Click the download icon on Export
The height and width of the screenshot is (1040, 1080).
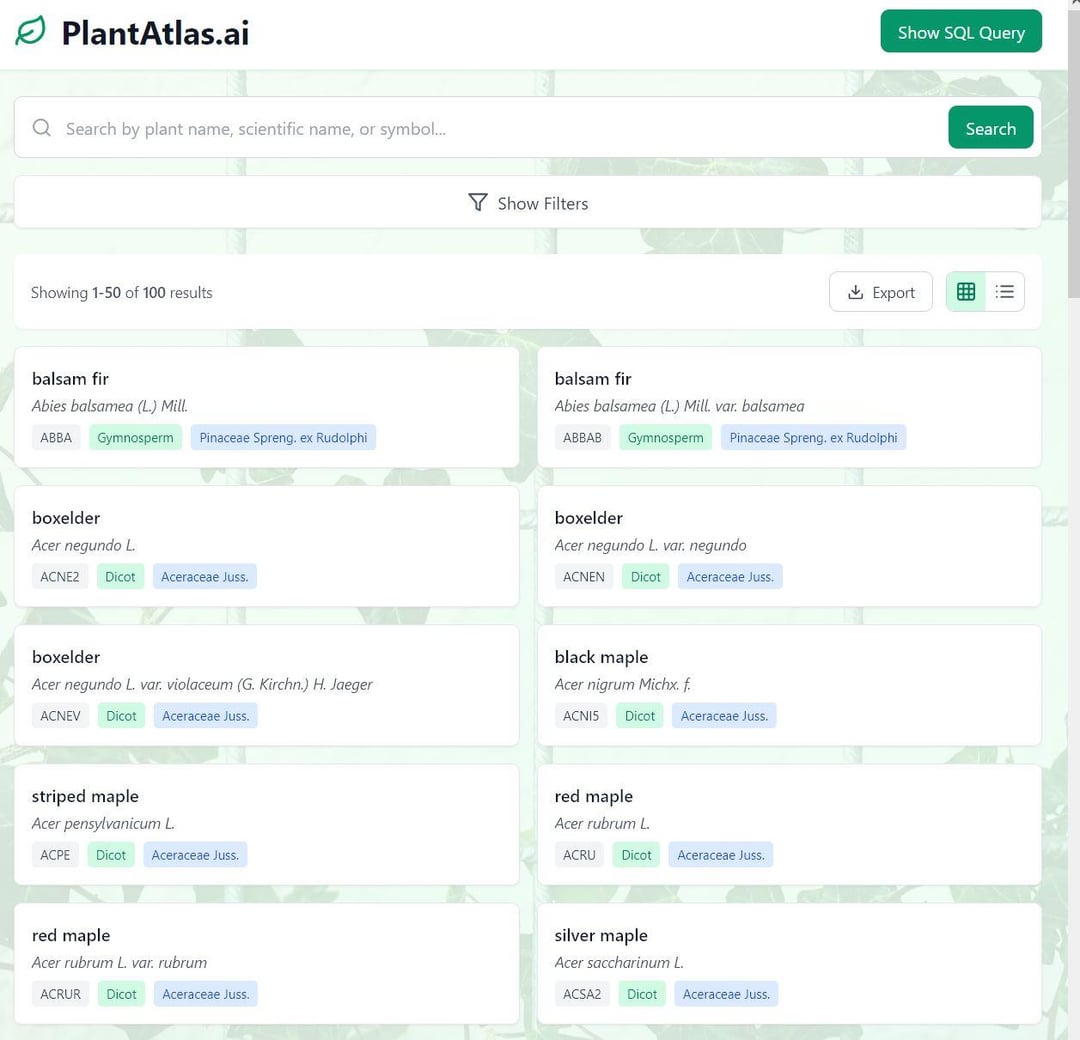tap(855, 292)
